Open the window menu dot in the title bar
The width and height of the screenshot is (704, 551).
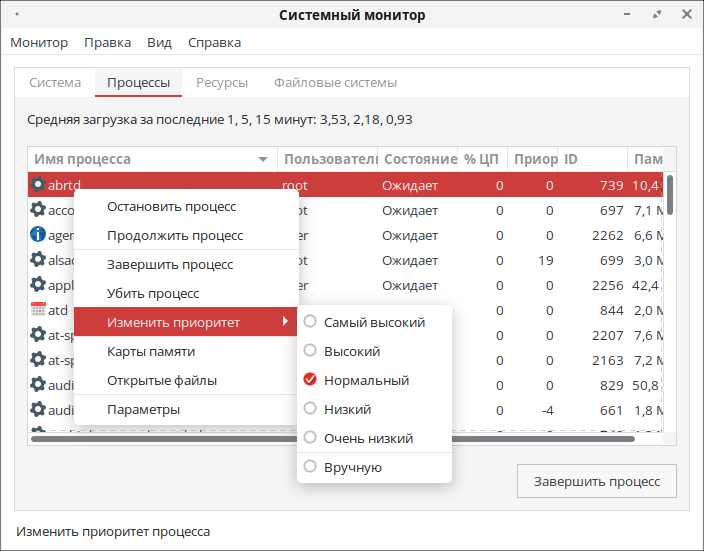(x=20, y=15)
